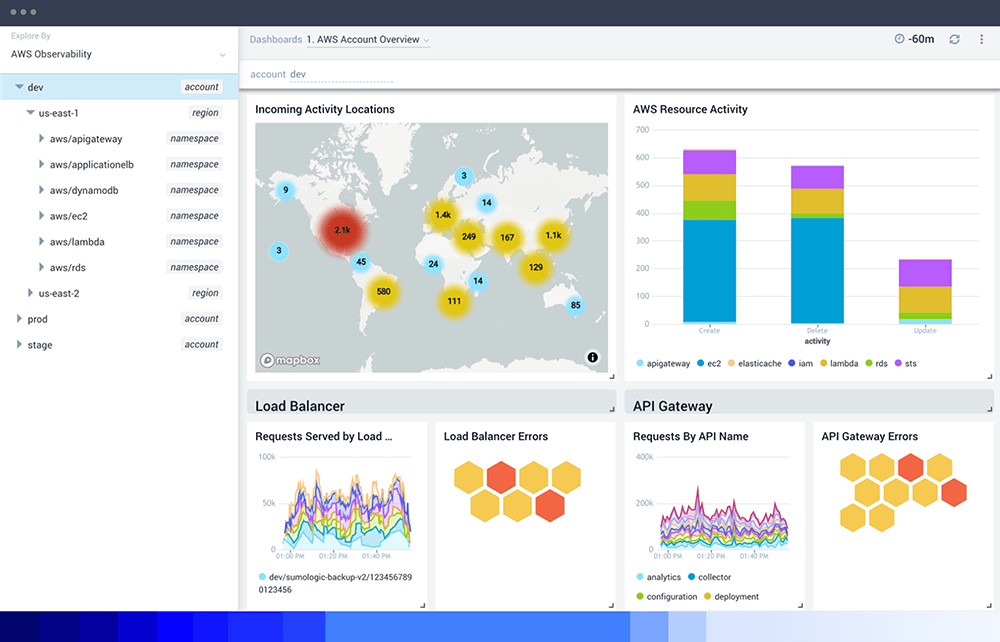Click the API Gateway Errors panel title
This screenshot has height=642, width=1000.
869,437
